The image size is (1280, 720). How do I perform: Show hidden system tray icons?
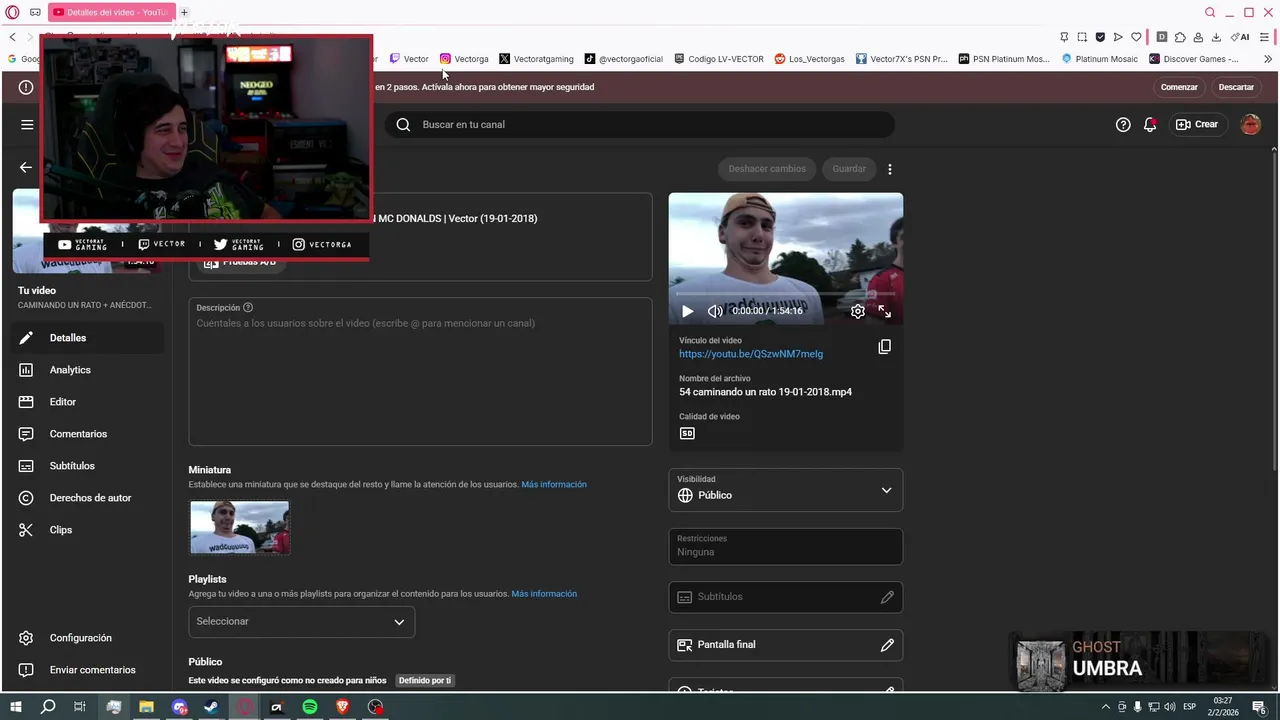pos(1105,707)
